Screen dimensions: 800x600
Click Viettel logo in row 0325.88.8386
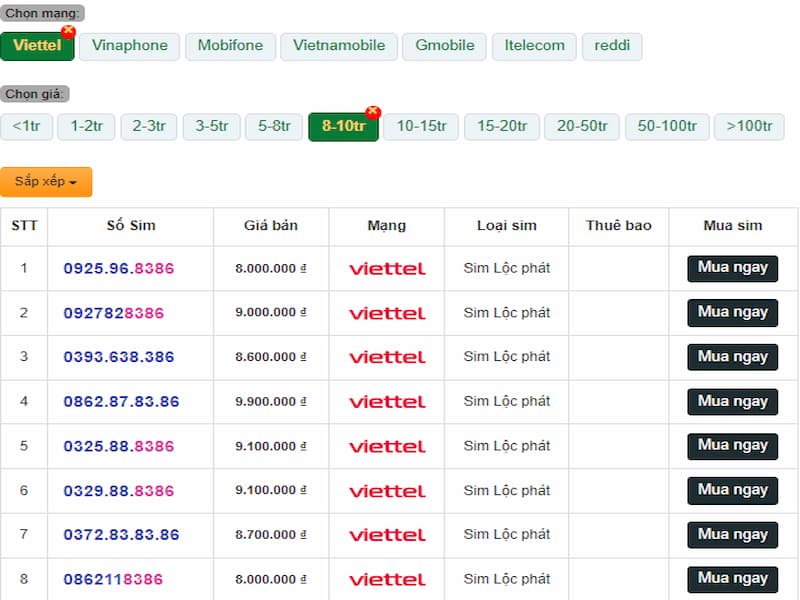(387, 446)
